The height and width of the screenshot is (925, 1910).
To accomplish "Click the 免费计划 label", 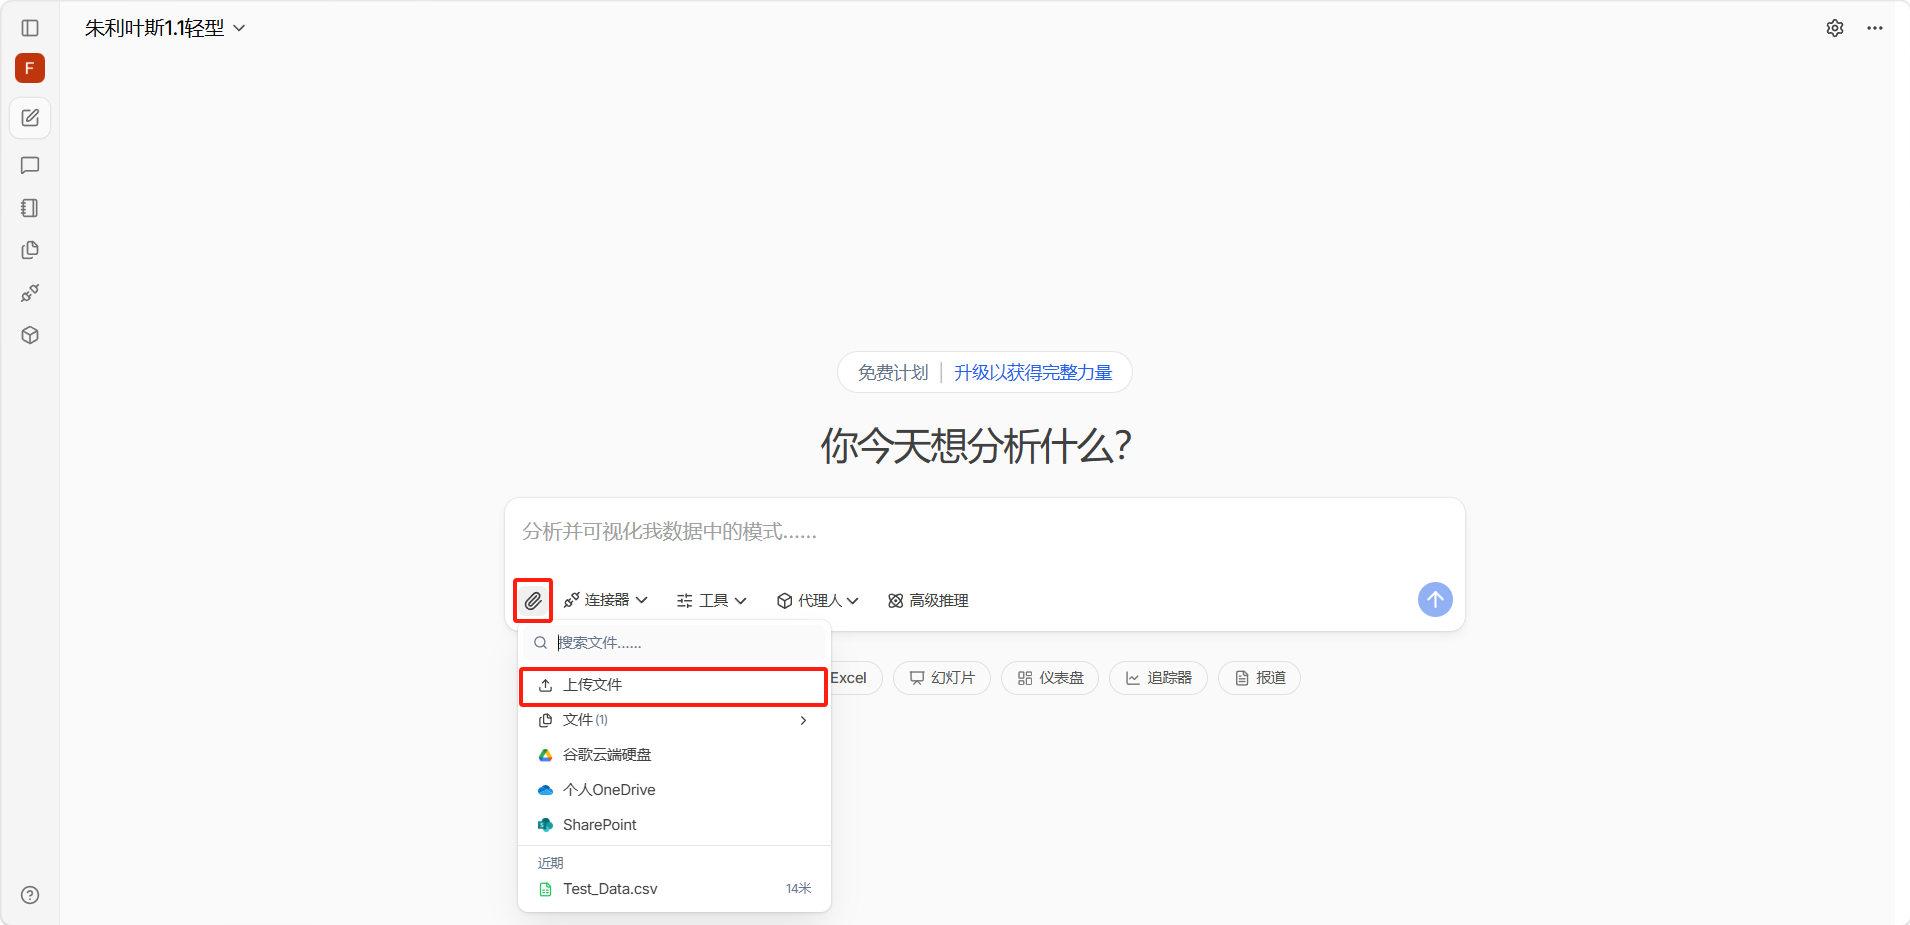I will click(893, 373).
